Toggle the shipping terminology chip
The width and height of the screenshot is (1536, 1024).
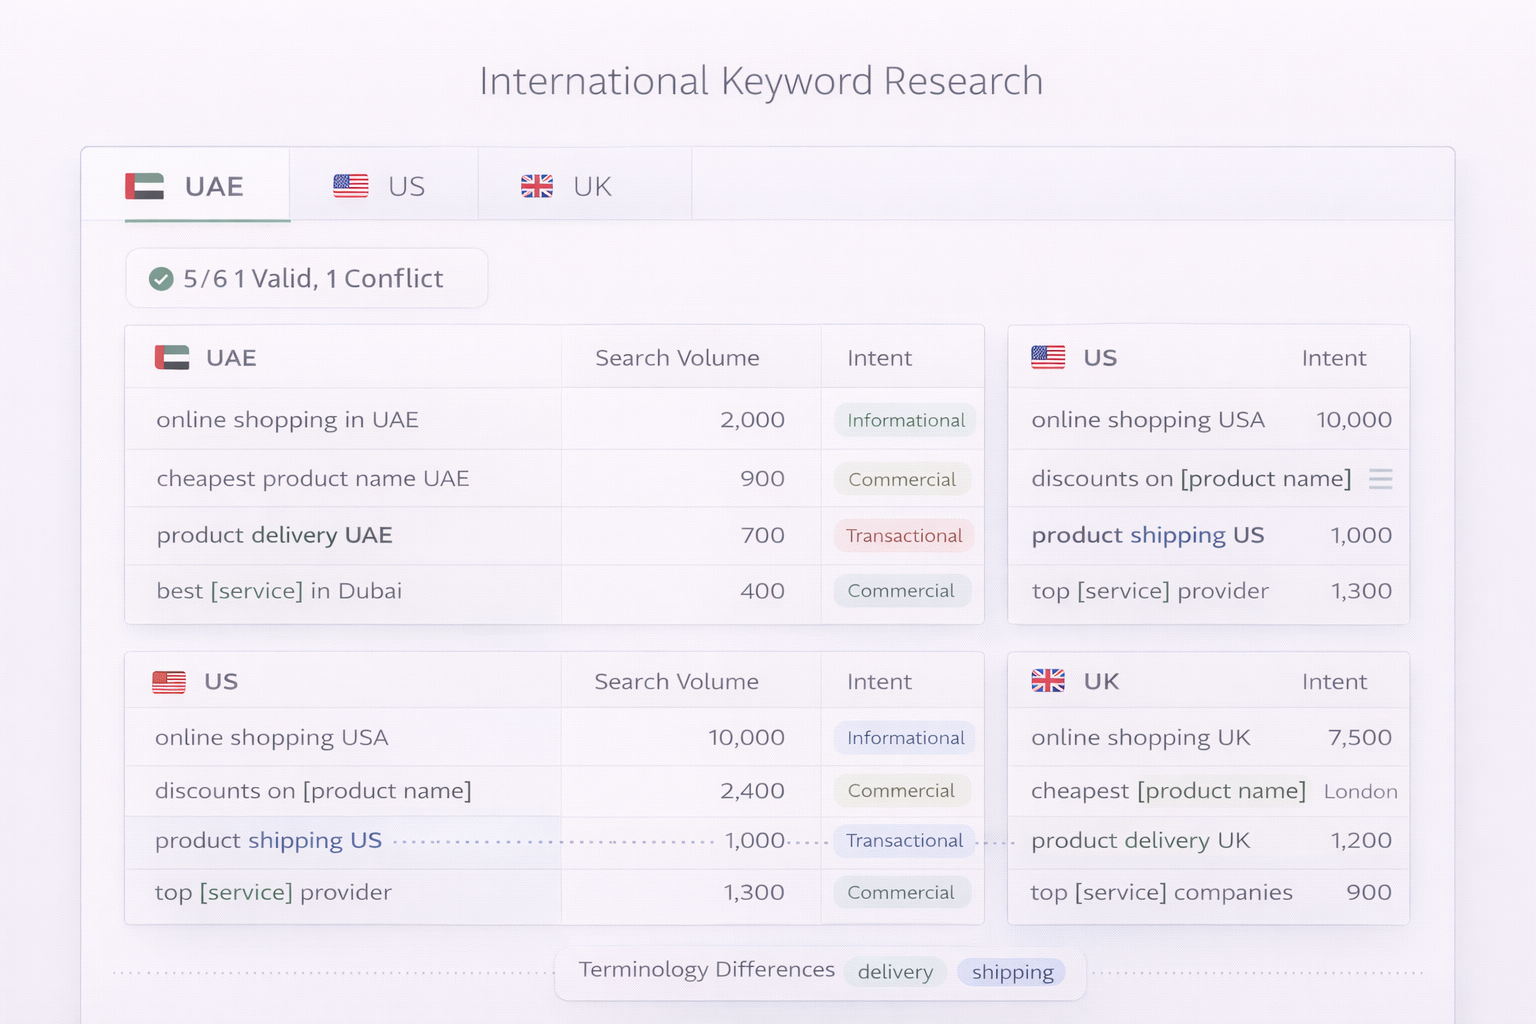tap(1012, 971)
